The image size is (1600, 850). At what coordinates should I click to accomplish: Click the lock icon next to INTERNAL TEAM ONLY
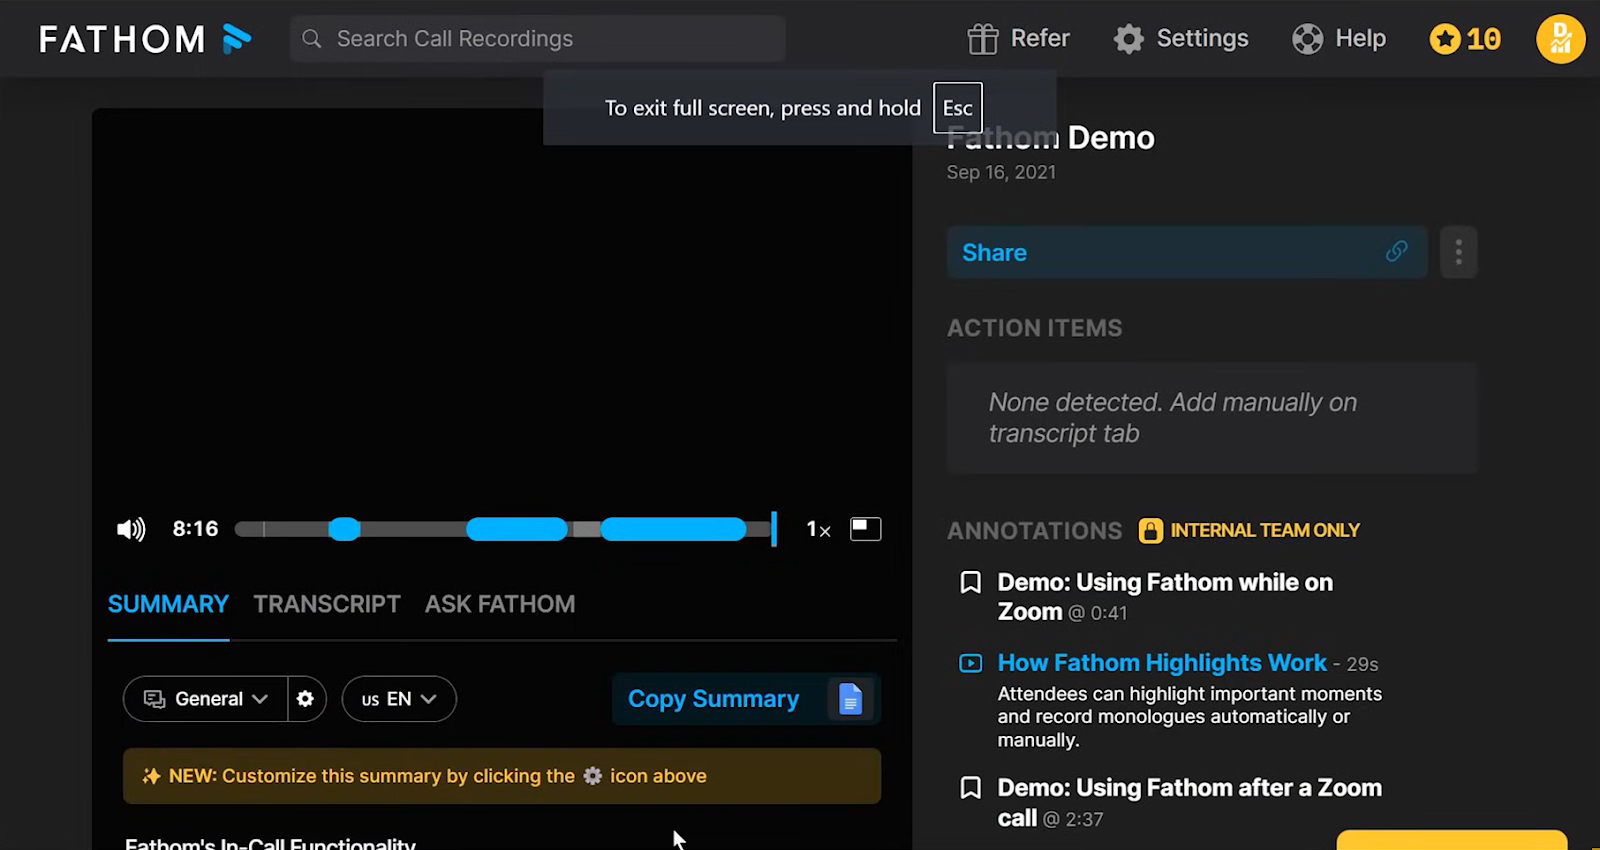click(1151, 530)
